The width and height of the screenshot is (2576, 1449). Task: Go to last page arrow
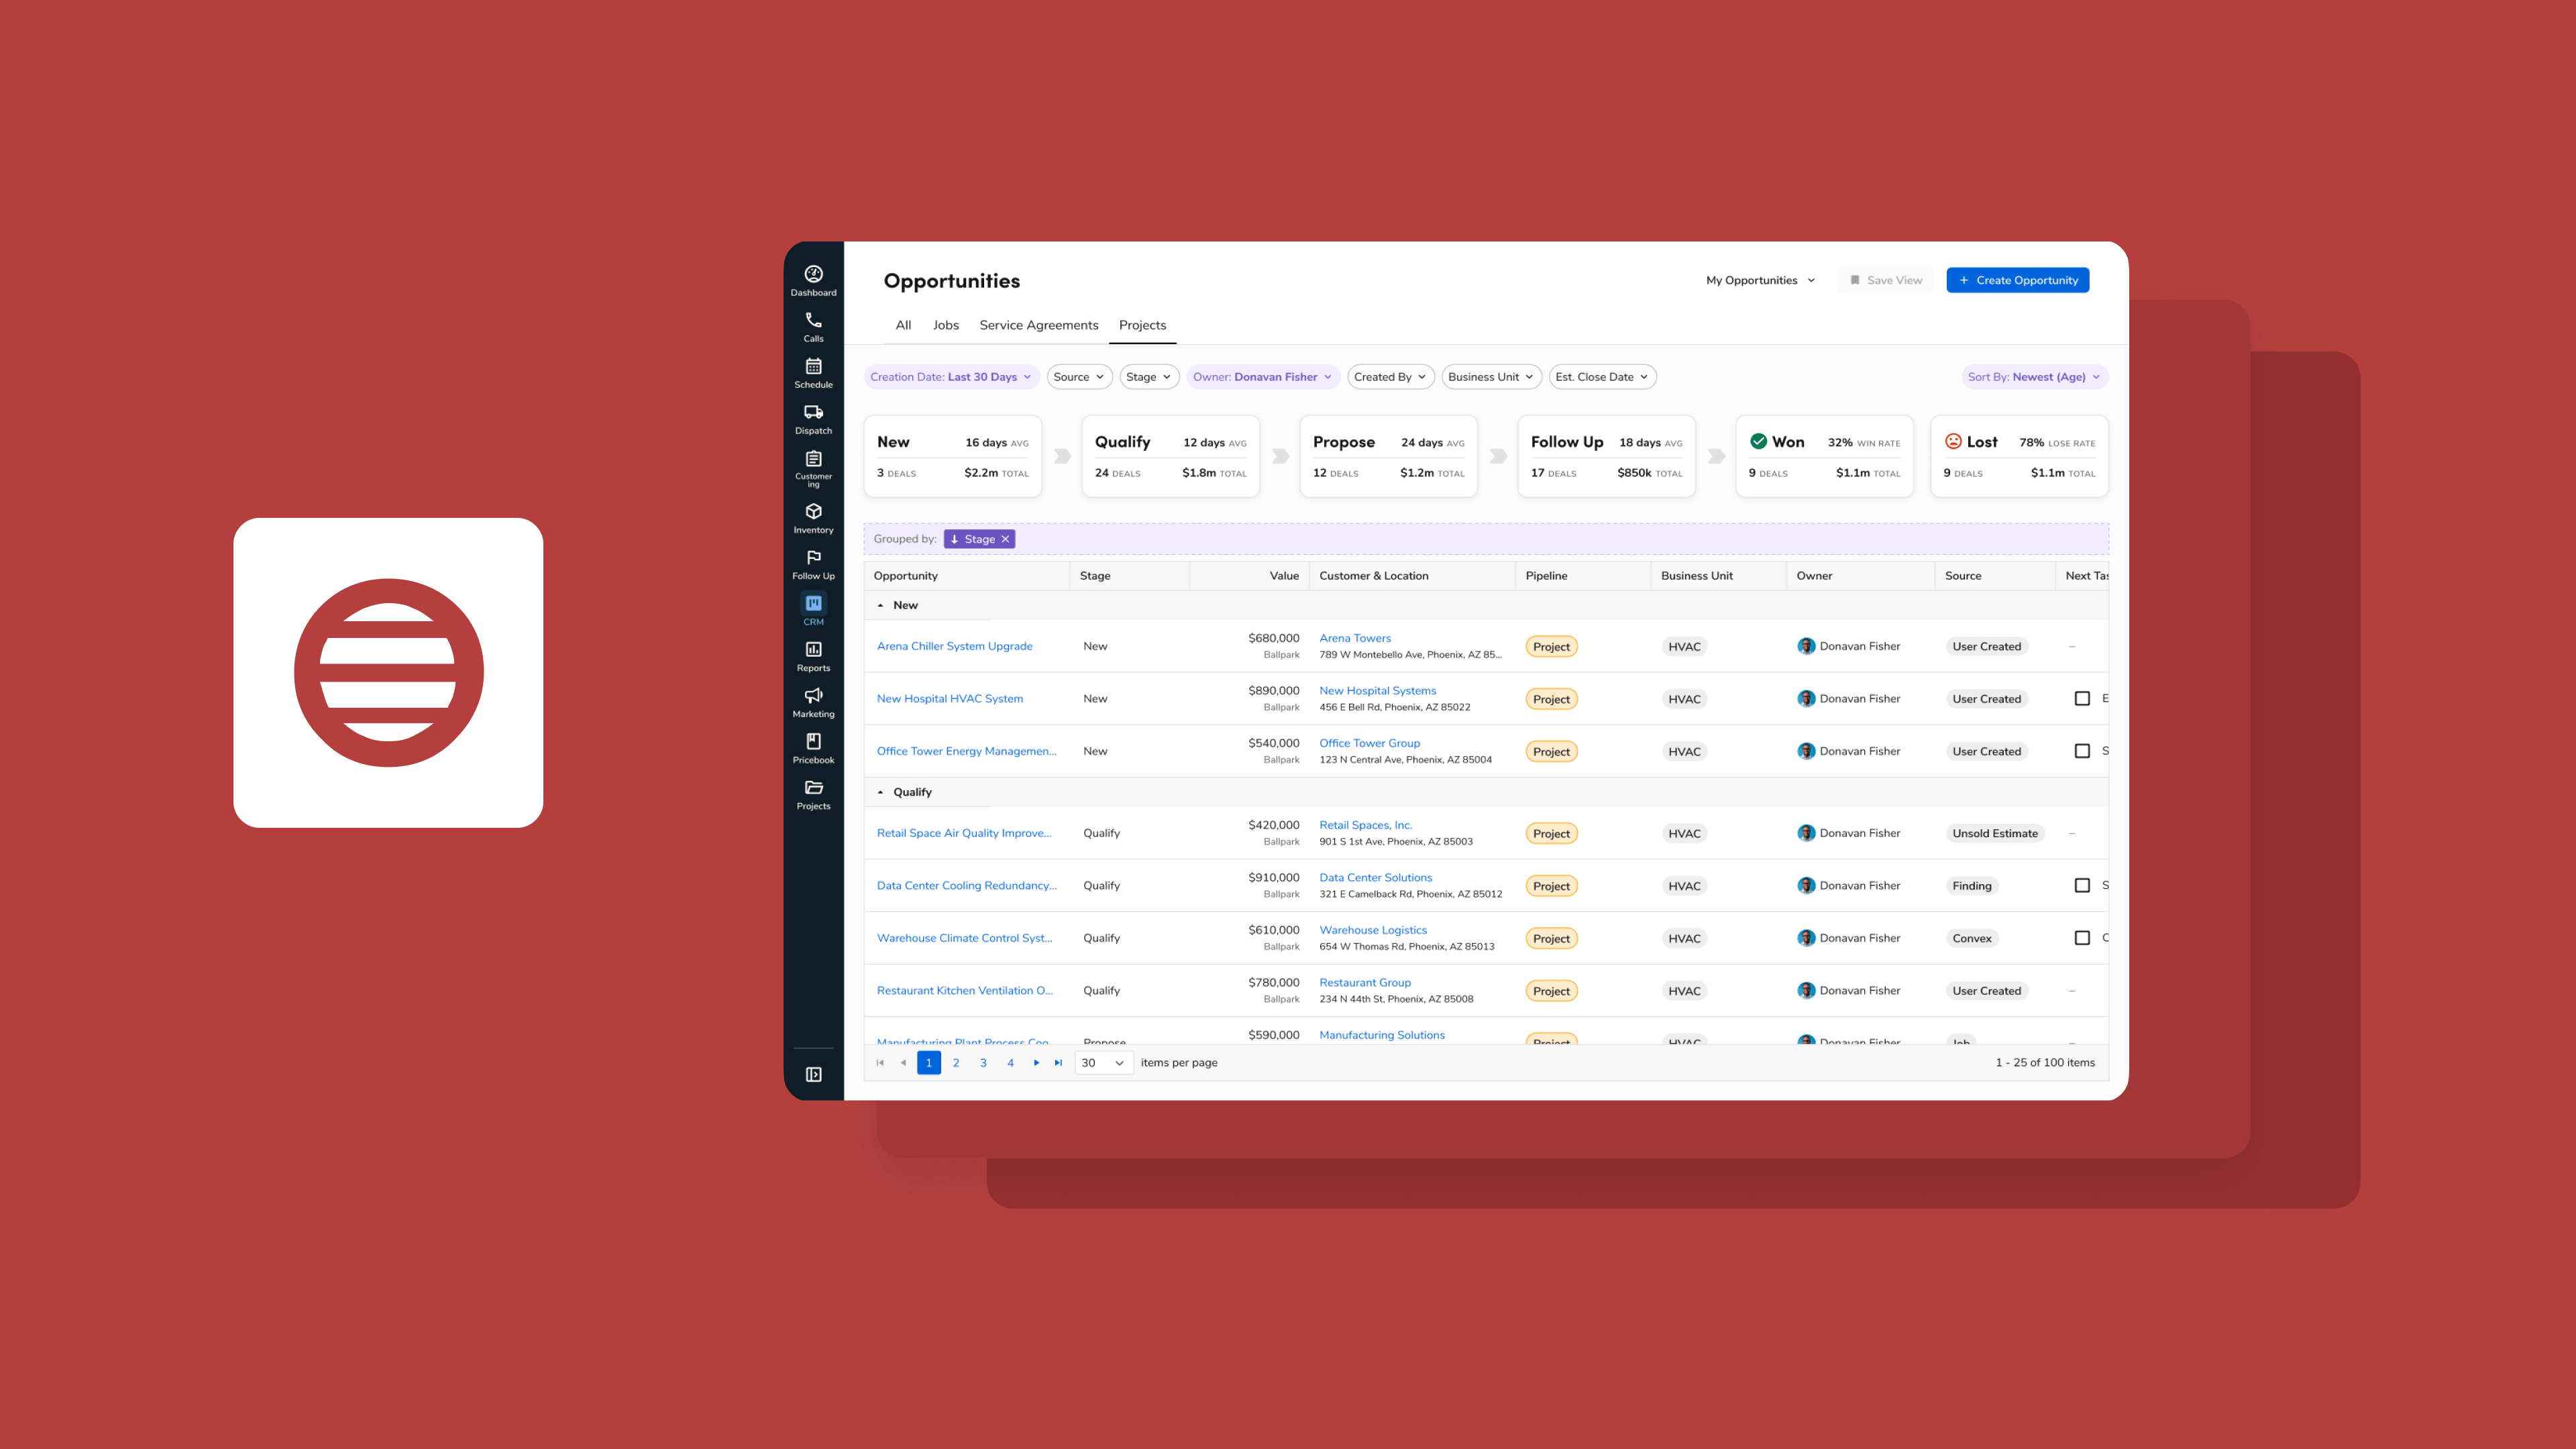point(1058,1062)
